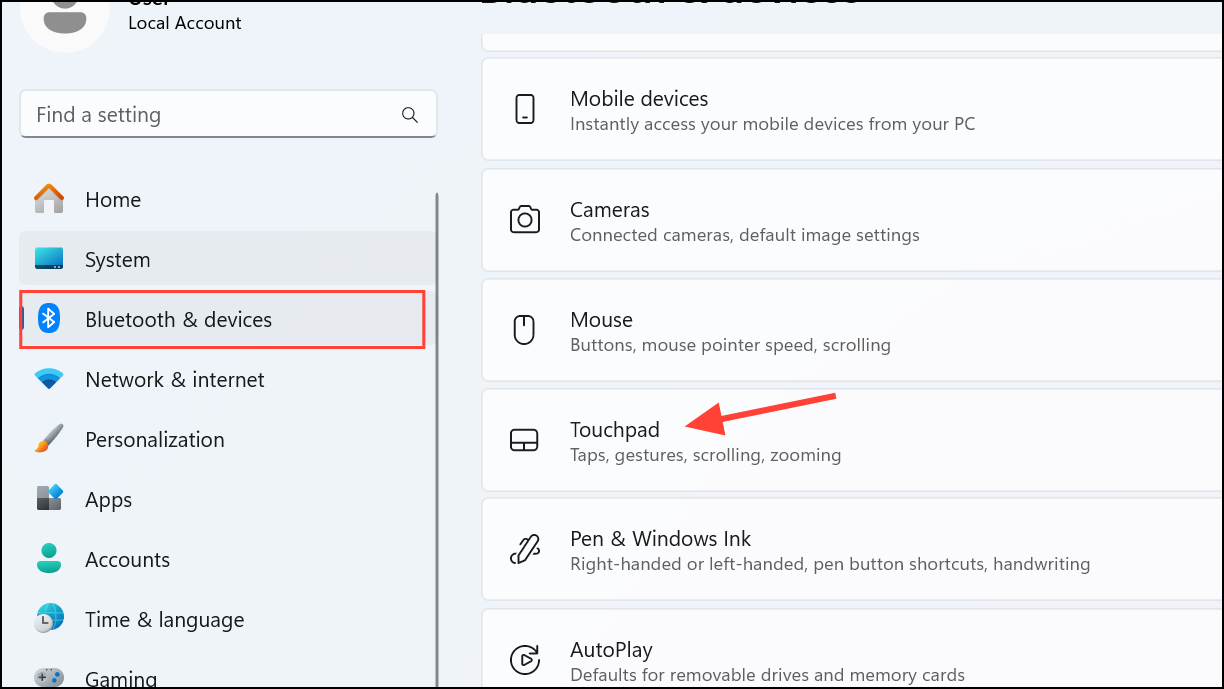
Task: Click the Find a setting search field
Action: [200, 114]
